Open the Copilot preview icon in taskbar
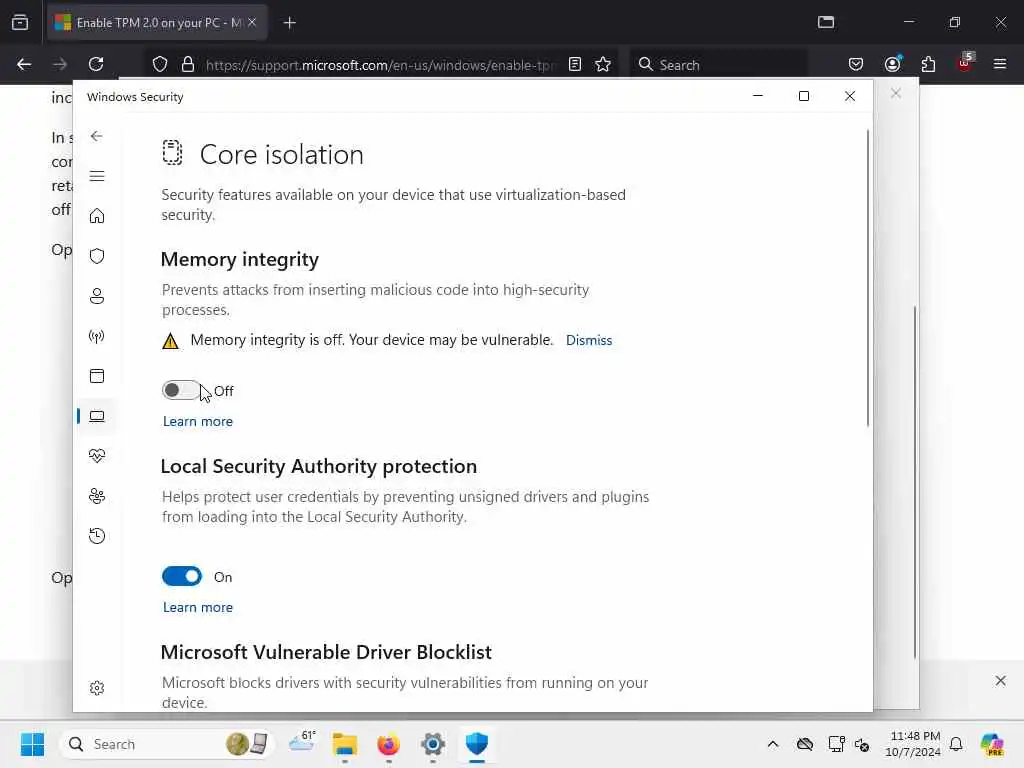The image size is (1024, 768). click(x=992, y=744)
